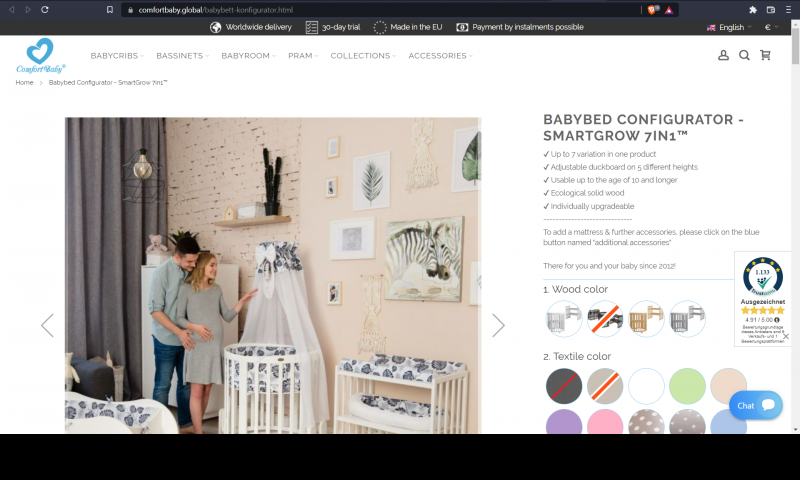Show next gallery image arrow
This screenshot has height=480, width=800.
coord(498,325)
